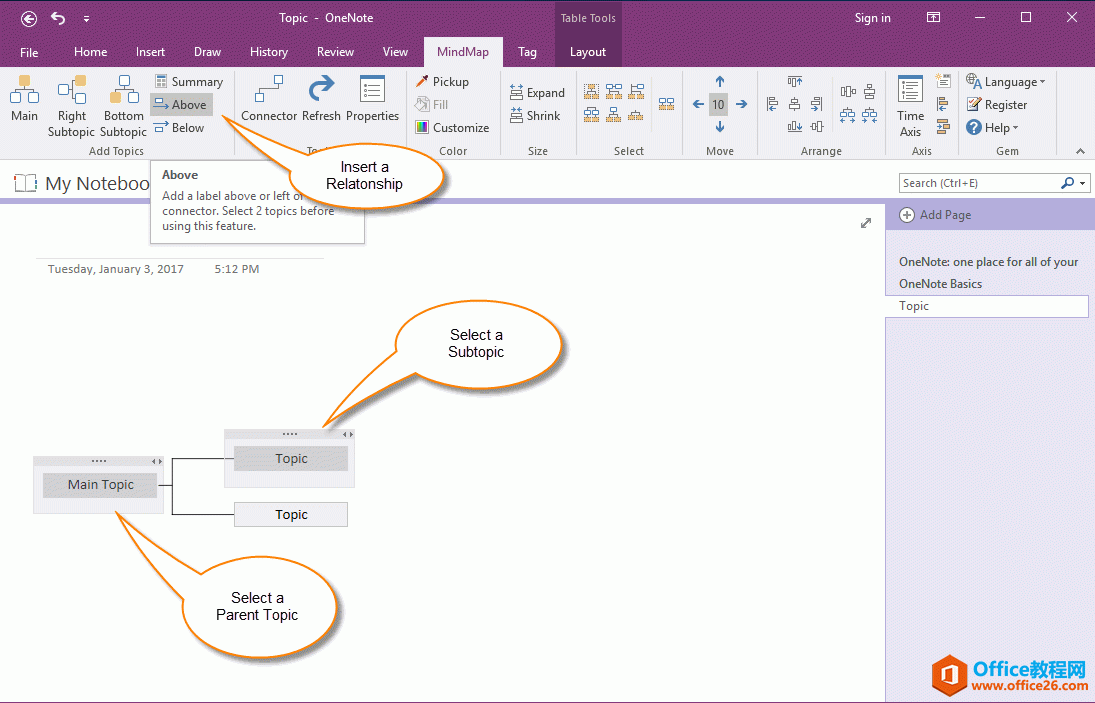Click the Refresh icon in Tools
The height and width of the screenshot is (703, 1095).
pyautogui.click(x=321, y=98)
